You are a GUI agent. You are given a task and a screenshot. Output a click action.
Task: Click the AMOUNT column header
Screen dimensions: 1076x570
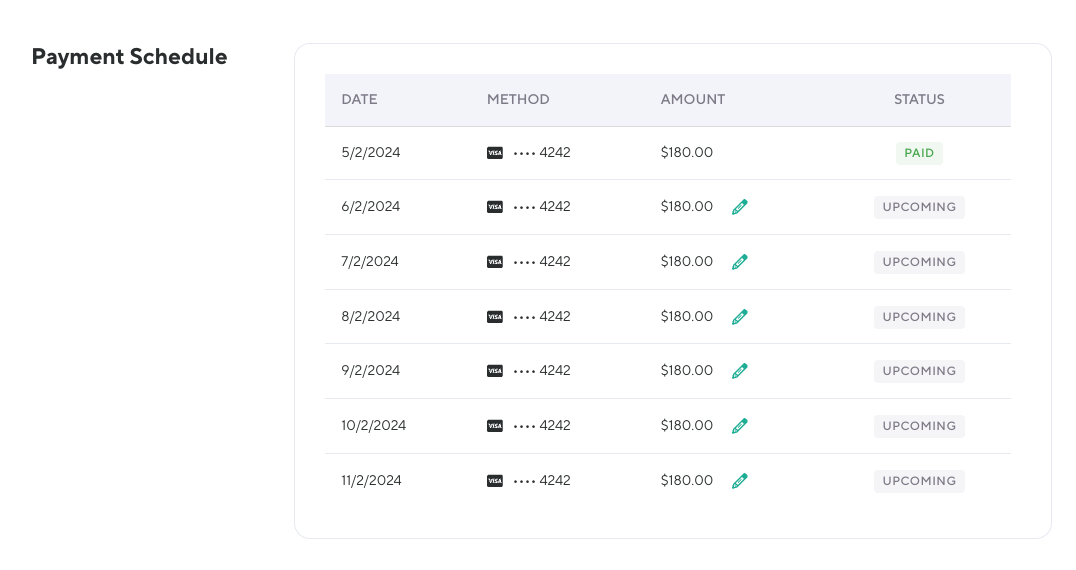(x=692, y=100)
